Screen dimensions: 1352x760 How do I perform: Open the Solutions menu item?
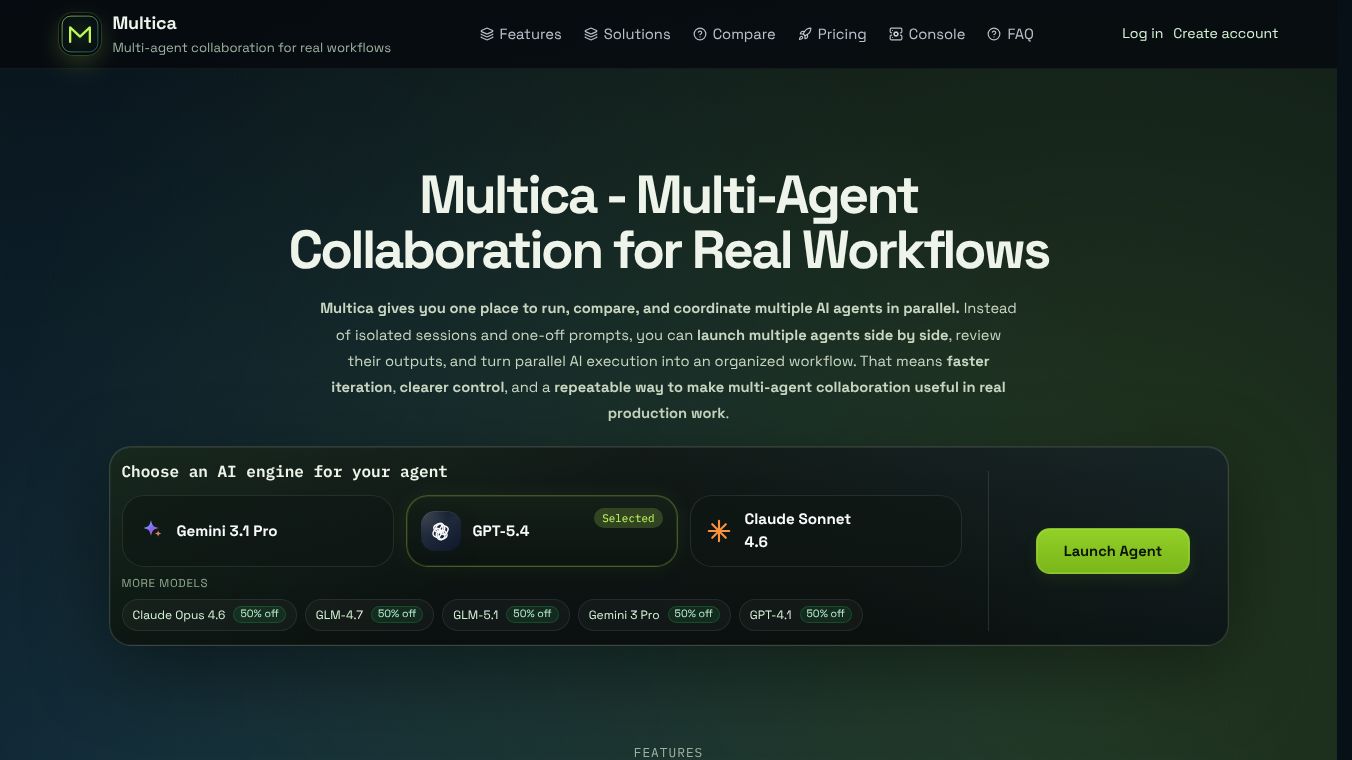[x=627, y=34]
